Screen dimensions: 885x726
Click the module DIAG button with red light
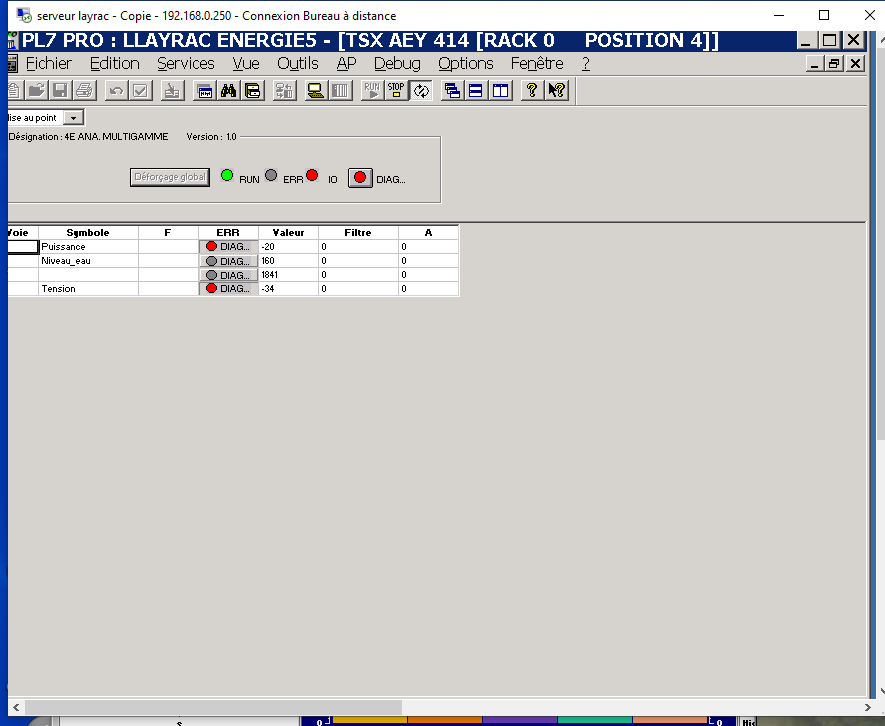pos(360,178)
